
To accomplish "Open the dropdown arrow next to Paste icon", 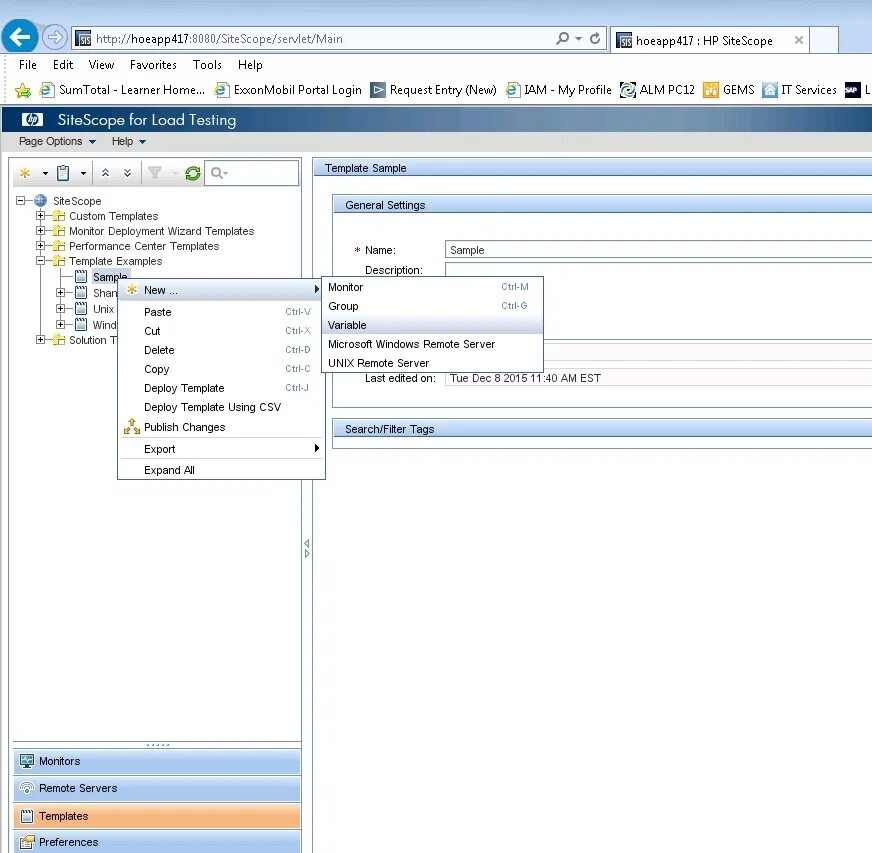I will pos(83,173).
